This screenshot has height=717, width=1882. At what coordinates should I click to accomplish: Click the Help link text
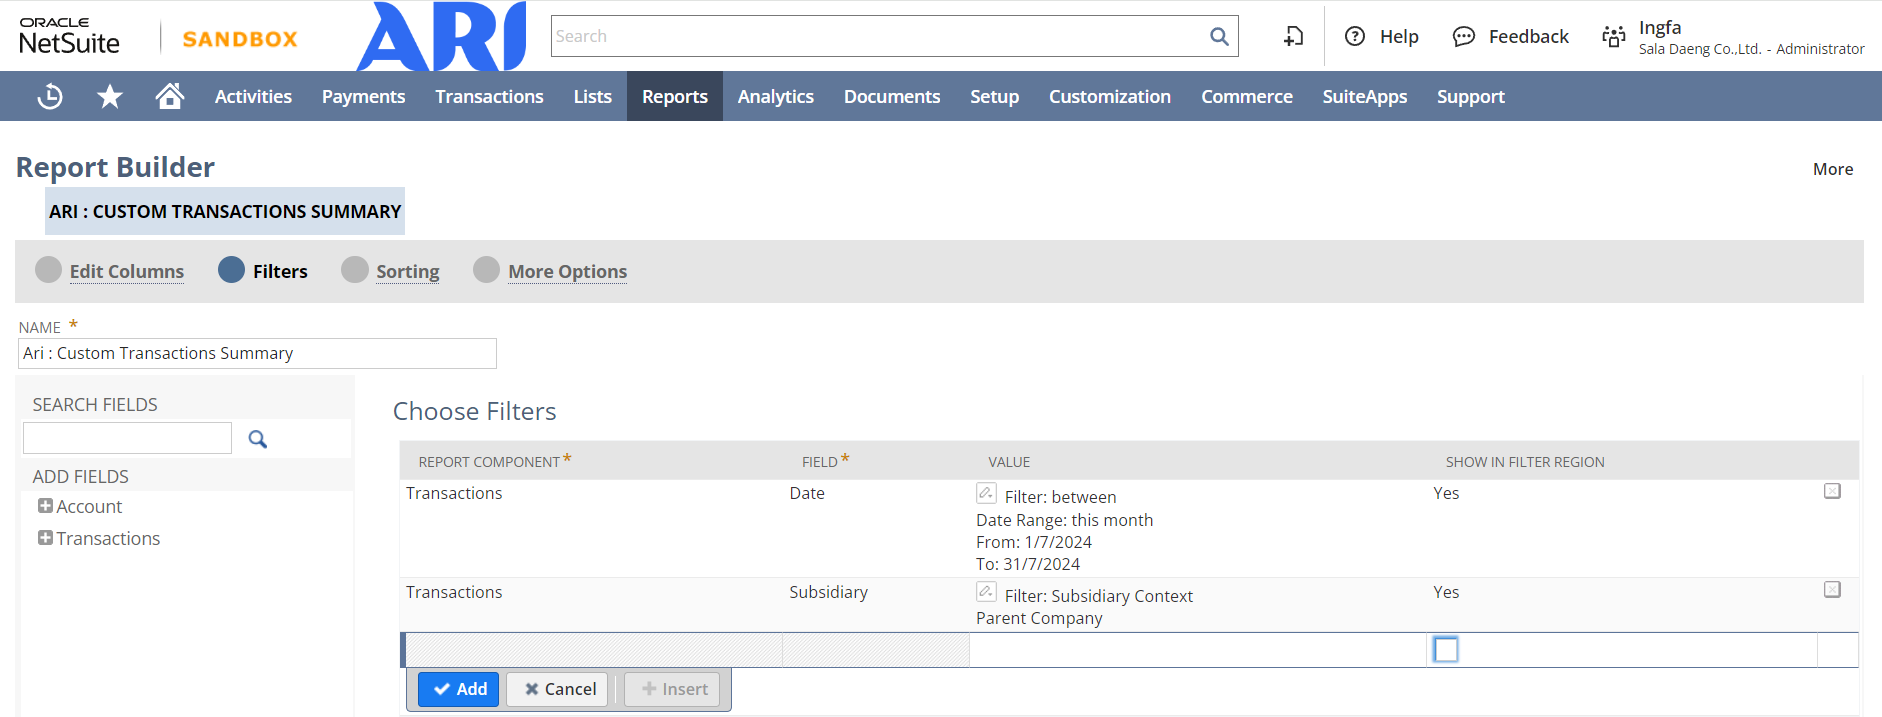1399,37
